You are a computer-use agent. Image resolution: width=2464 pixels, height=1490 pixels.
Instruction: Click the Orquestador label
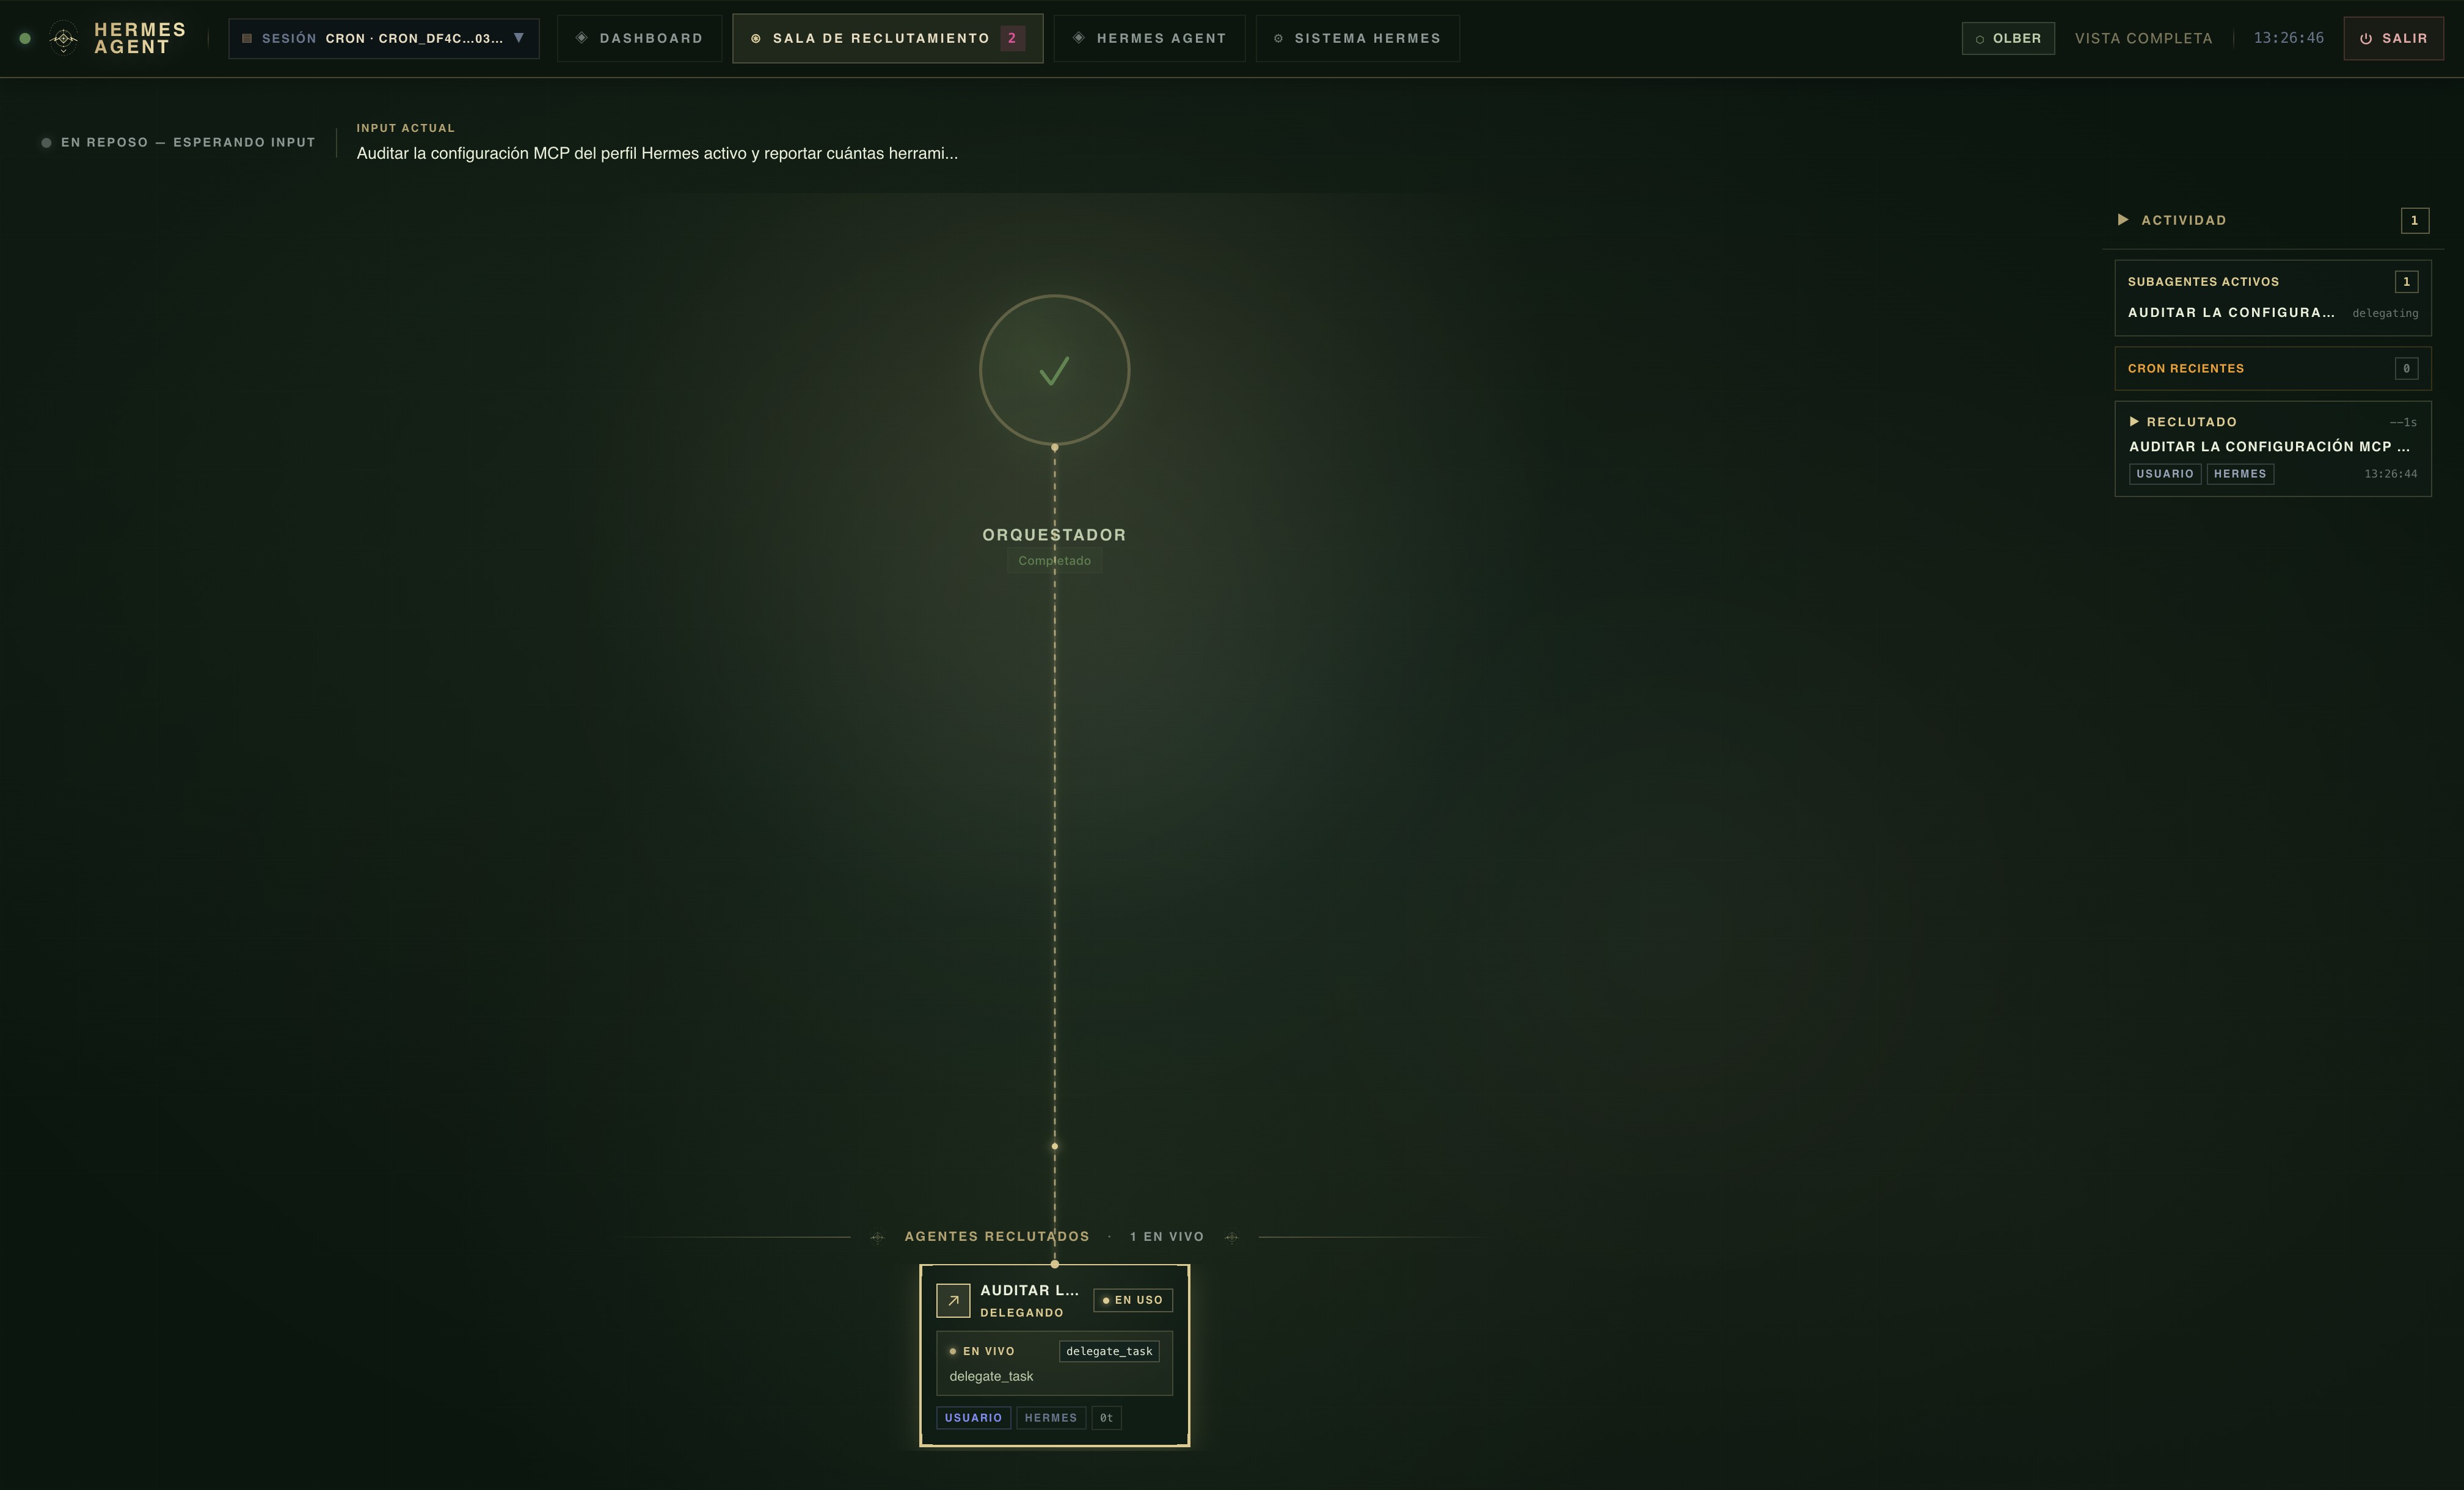[1054, 535]
